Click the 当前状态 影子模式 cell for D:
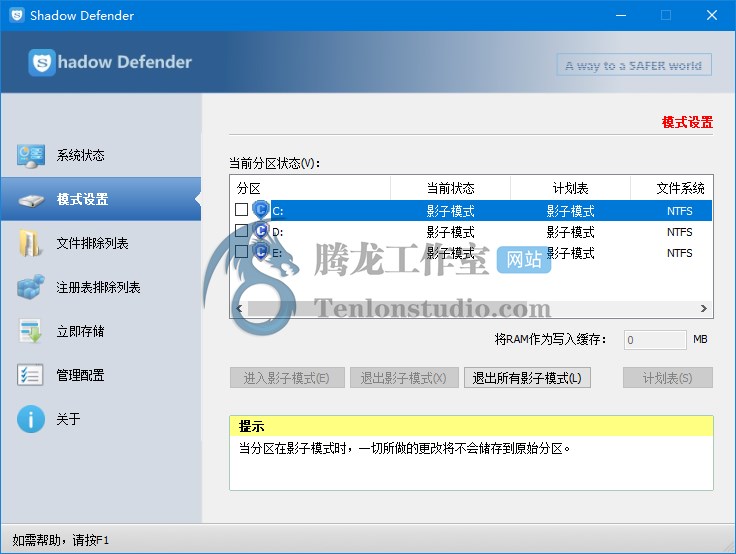 pyautogui.click(x=451, y=232)
